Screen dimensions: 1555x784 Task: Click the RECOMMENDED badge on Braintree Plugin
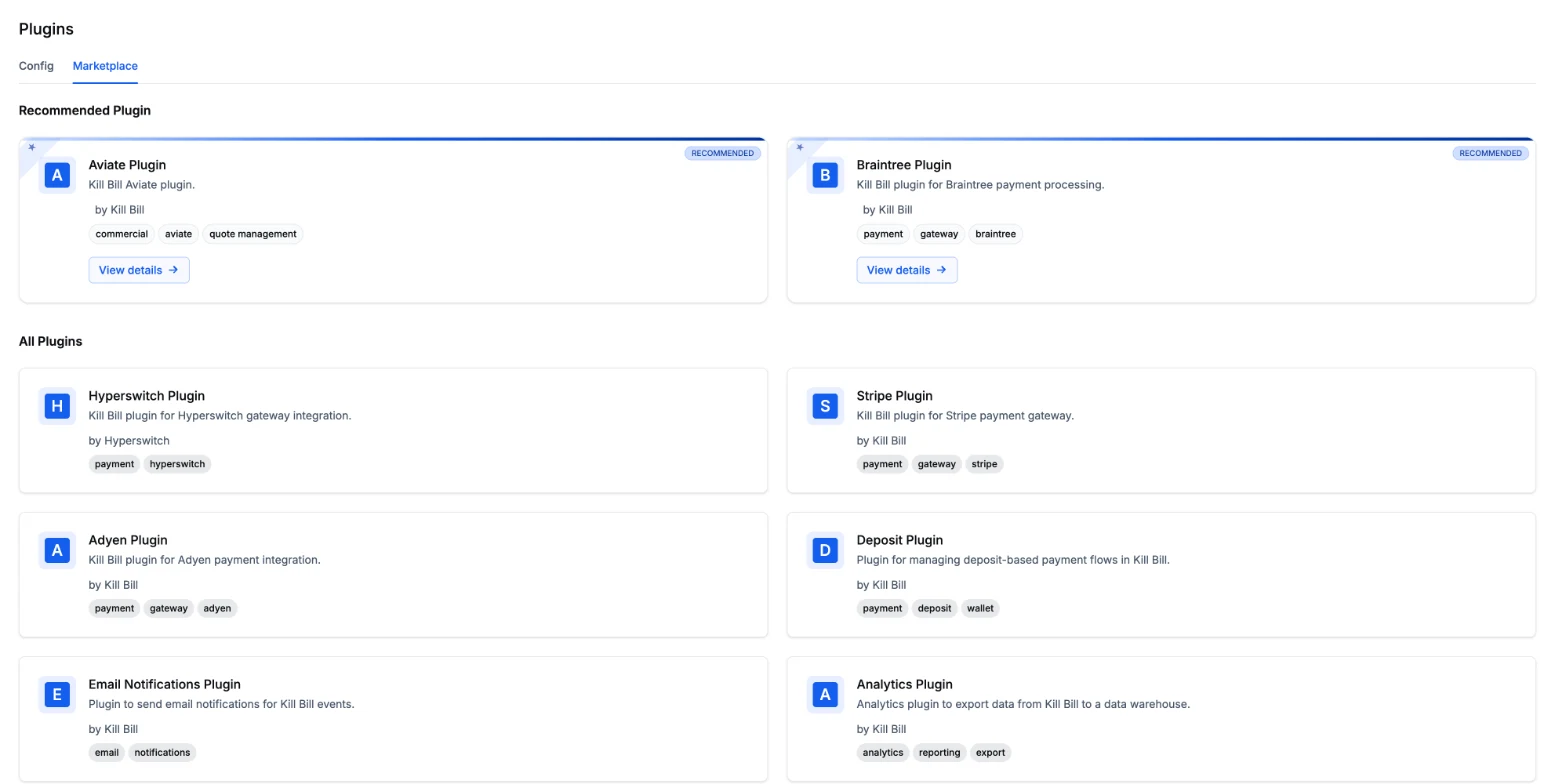[x=1491, y=153]
